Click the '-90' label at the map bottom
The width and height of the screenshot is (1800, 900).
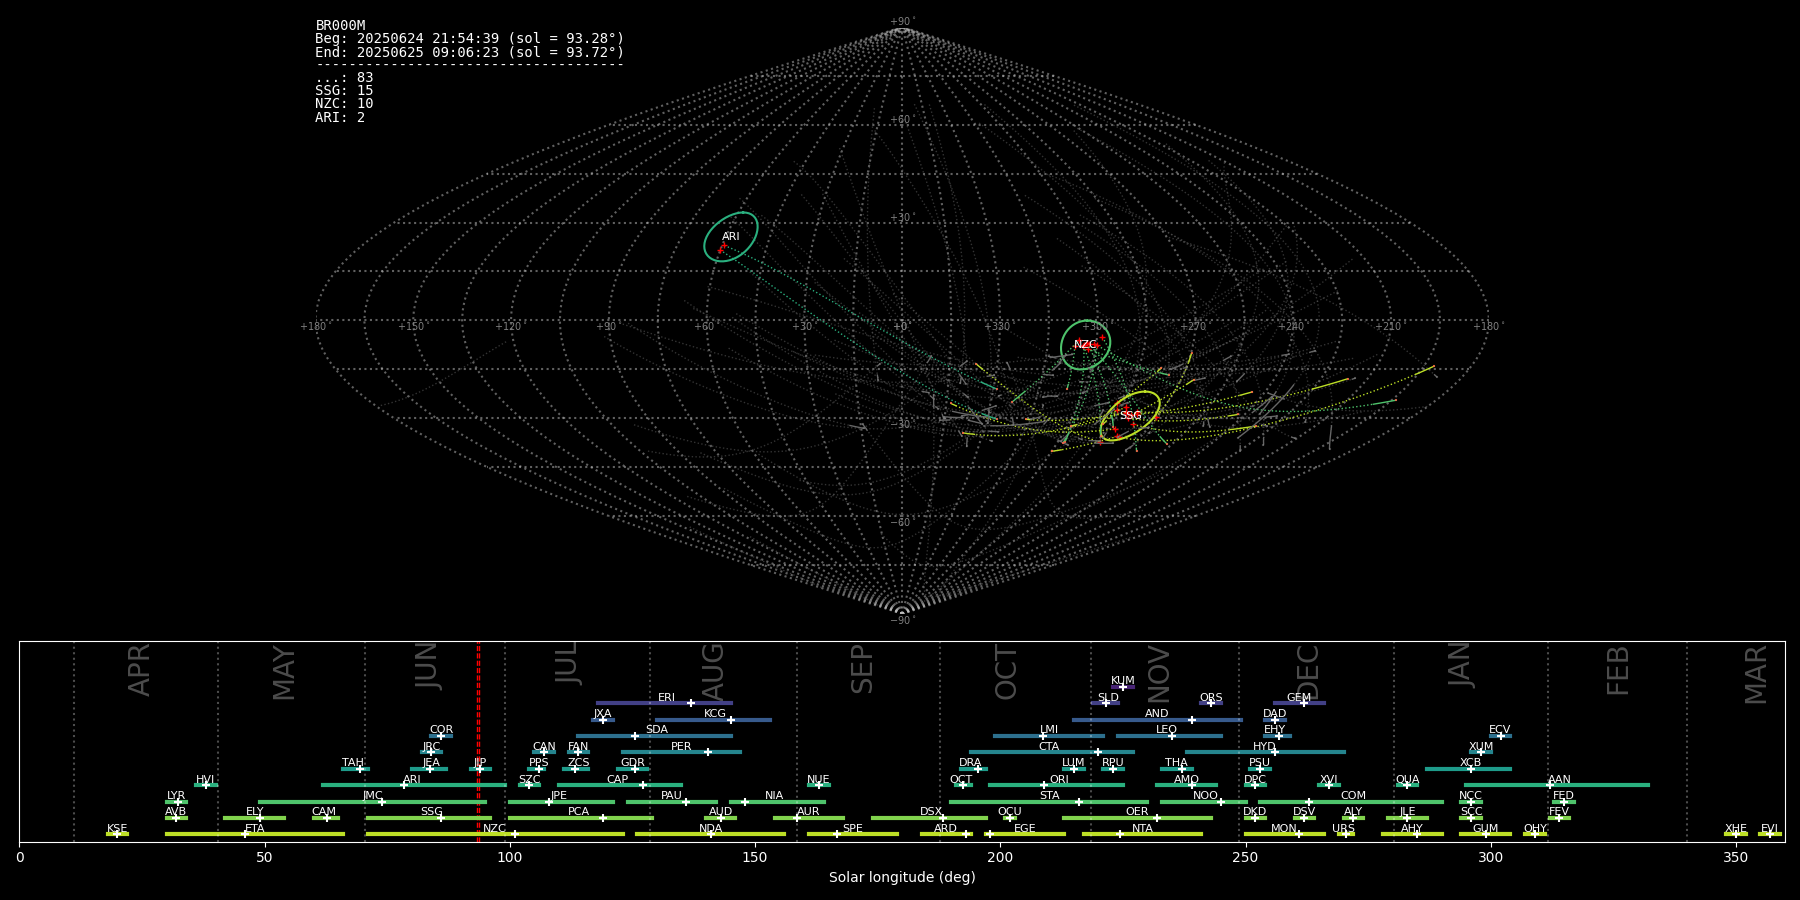pos(901,620)
